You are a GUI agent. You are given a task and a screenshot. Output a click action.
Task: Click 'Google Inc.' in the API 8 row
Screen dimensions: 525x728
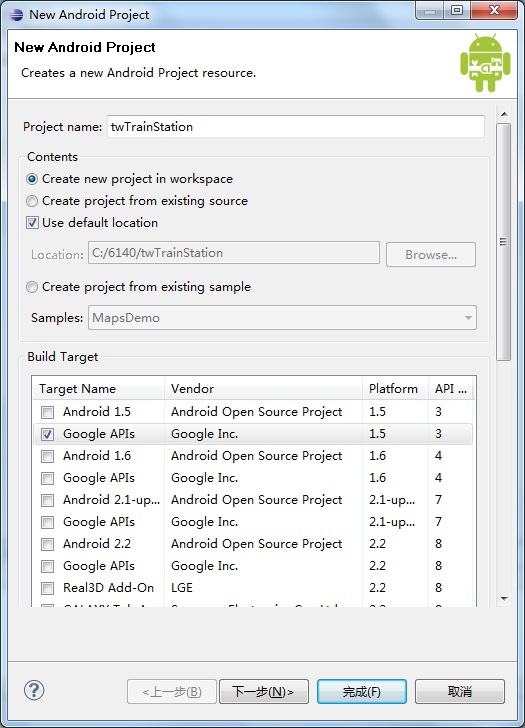[x=204, y=566]
